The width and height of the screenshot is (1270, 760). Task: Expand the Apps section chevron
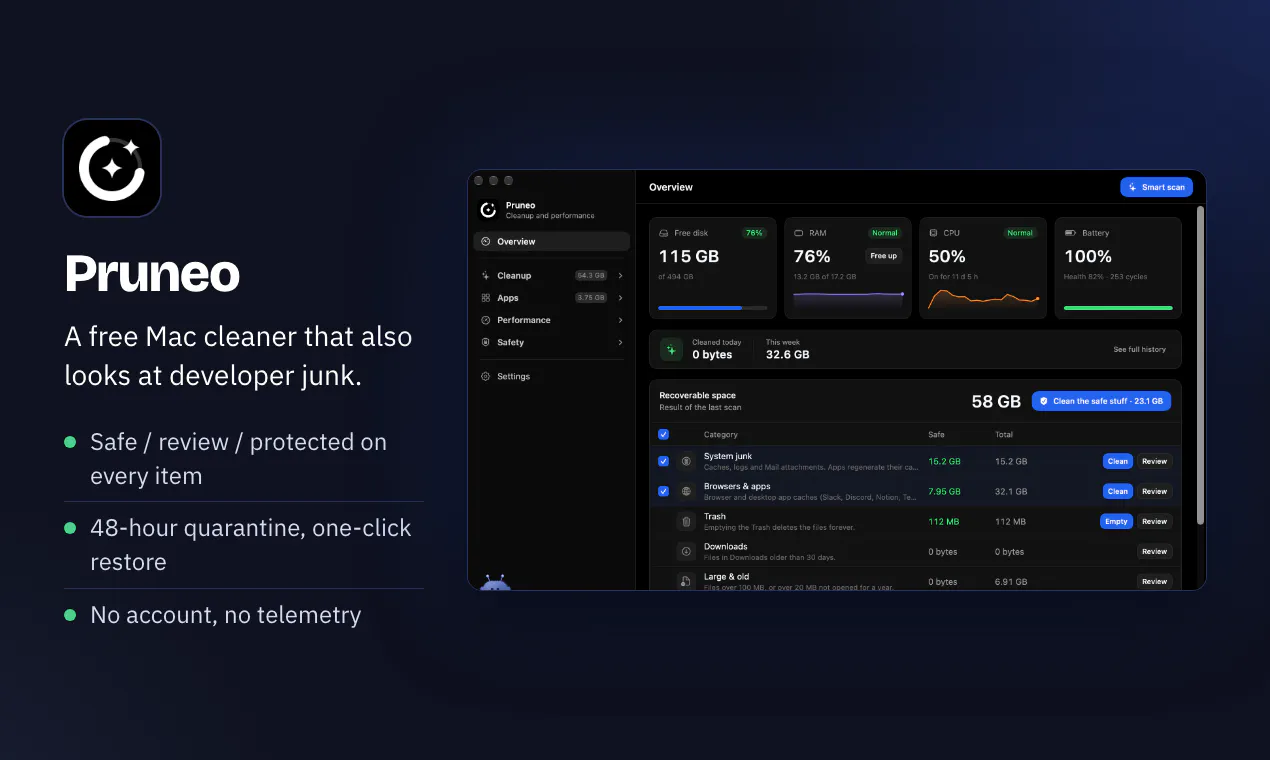(x=620, y=298)
